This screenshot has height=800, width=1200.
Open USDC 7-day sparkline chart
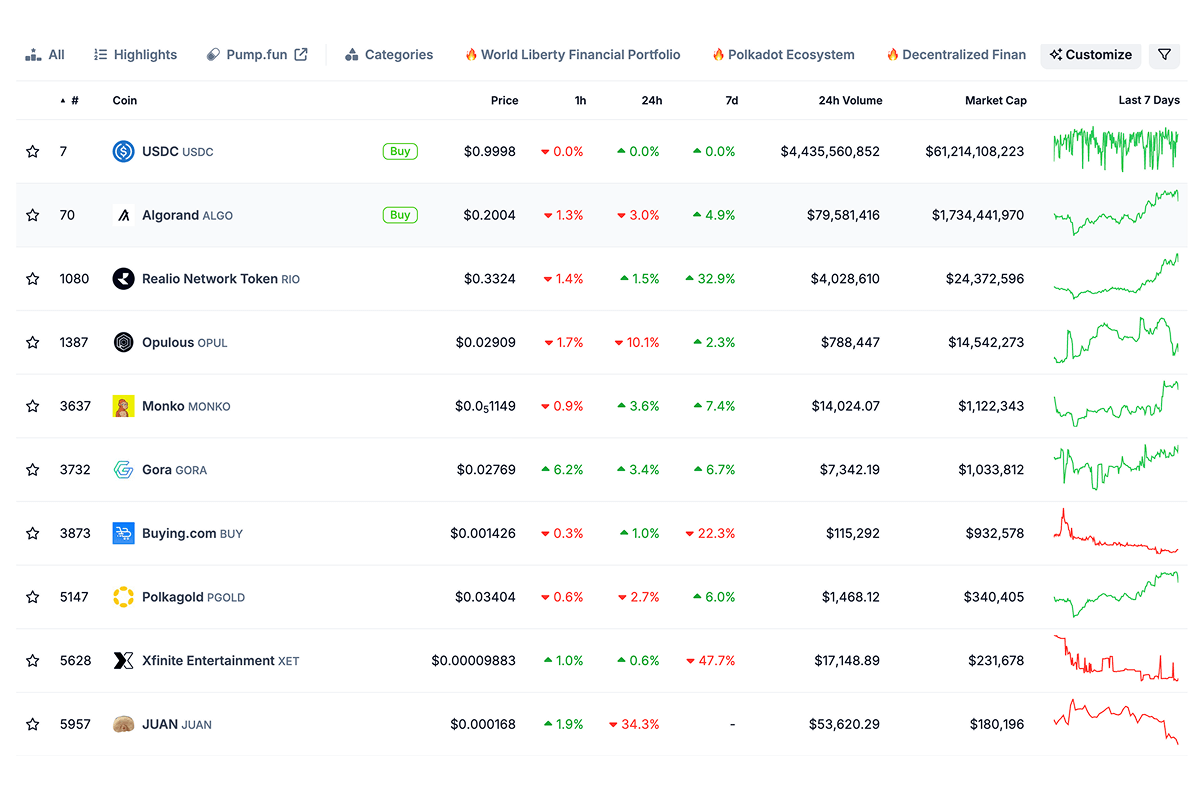pyautogui.click(x=1116, y=149)
